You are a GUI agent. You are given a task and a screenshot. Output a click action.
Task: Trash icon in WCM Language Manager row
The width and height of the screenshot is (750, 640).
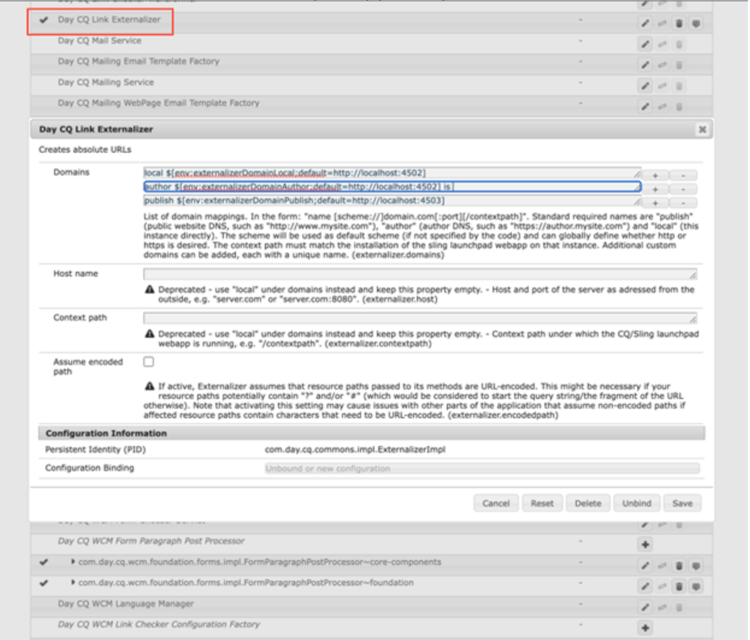click(679, 607)
